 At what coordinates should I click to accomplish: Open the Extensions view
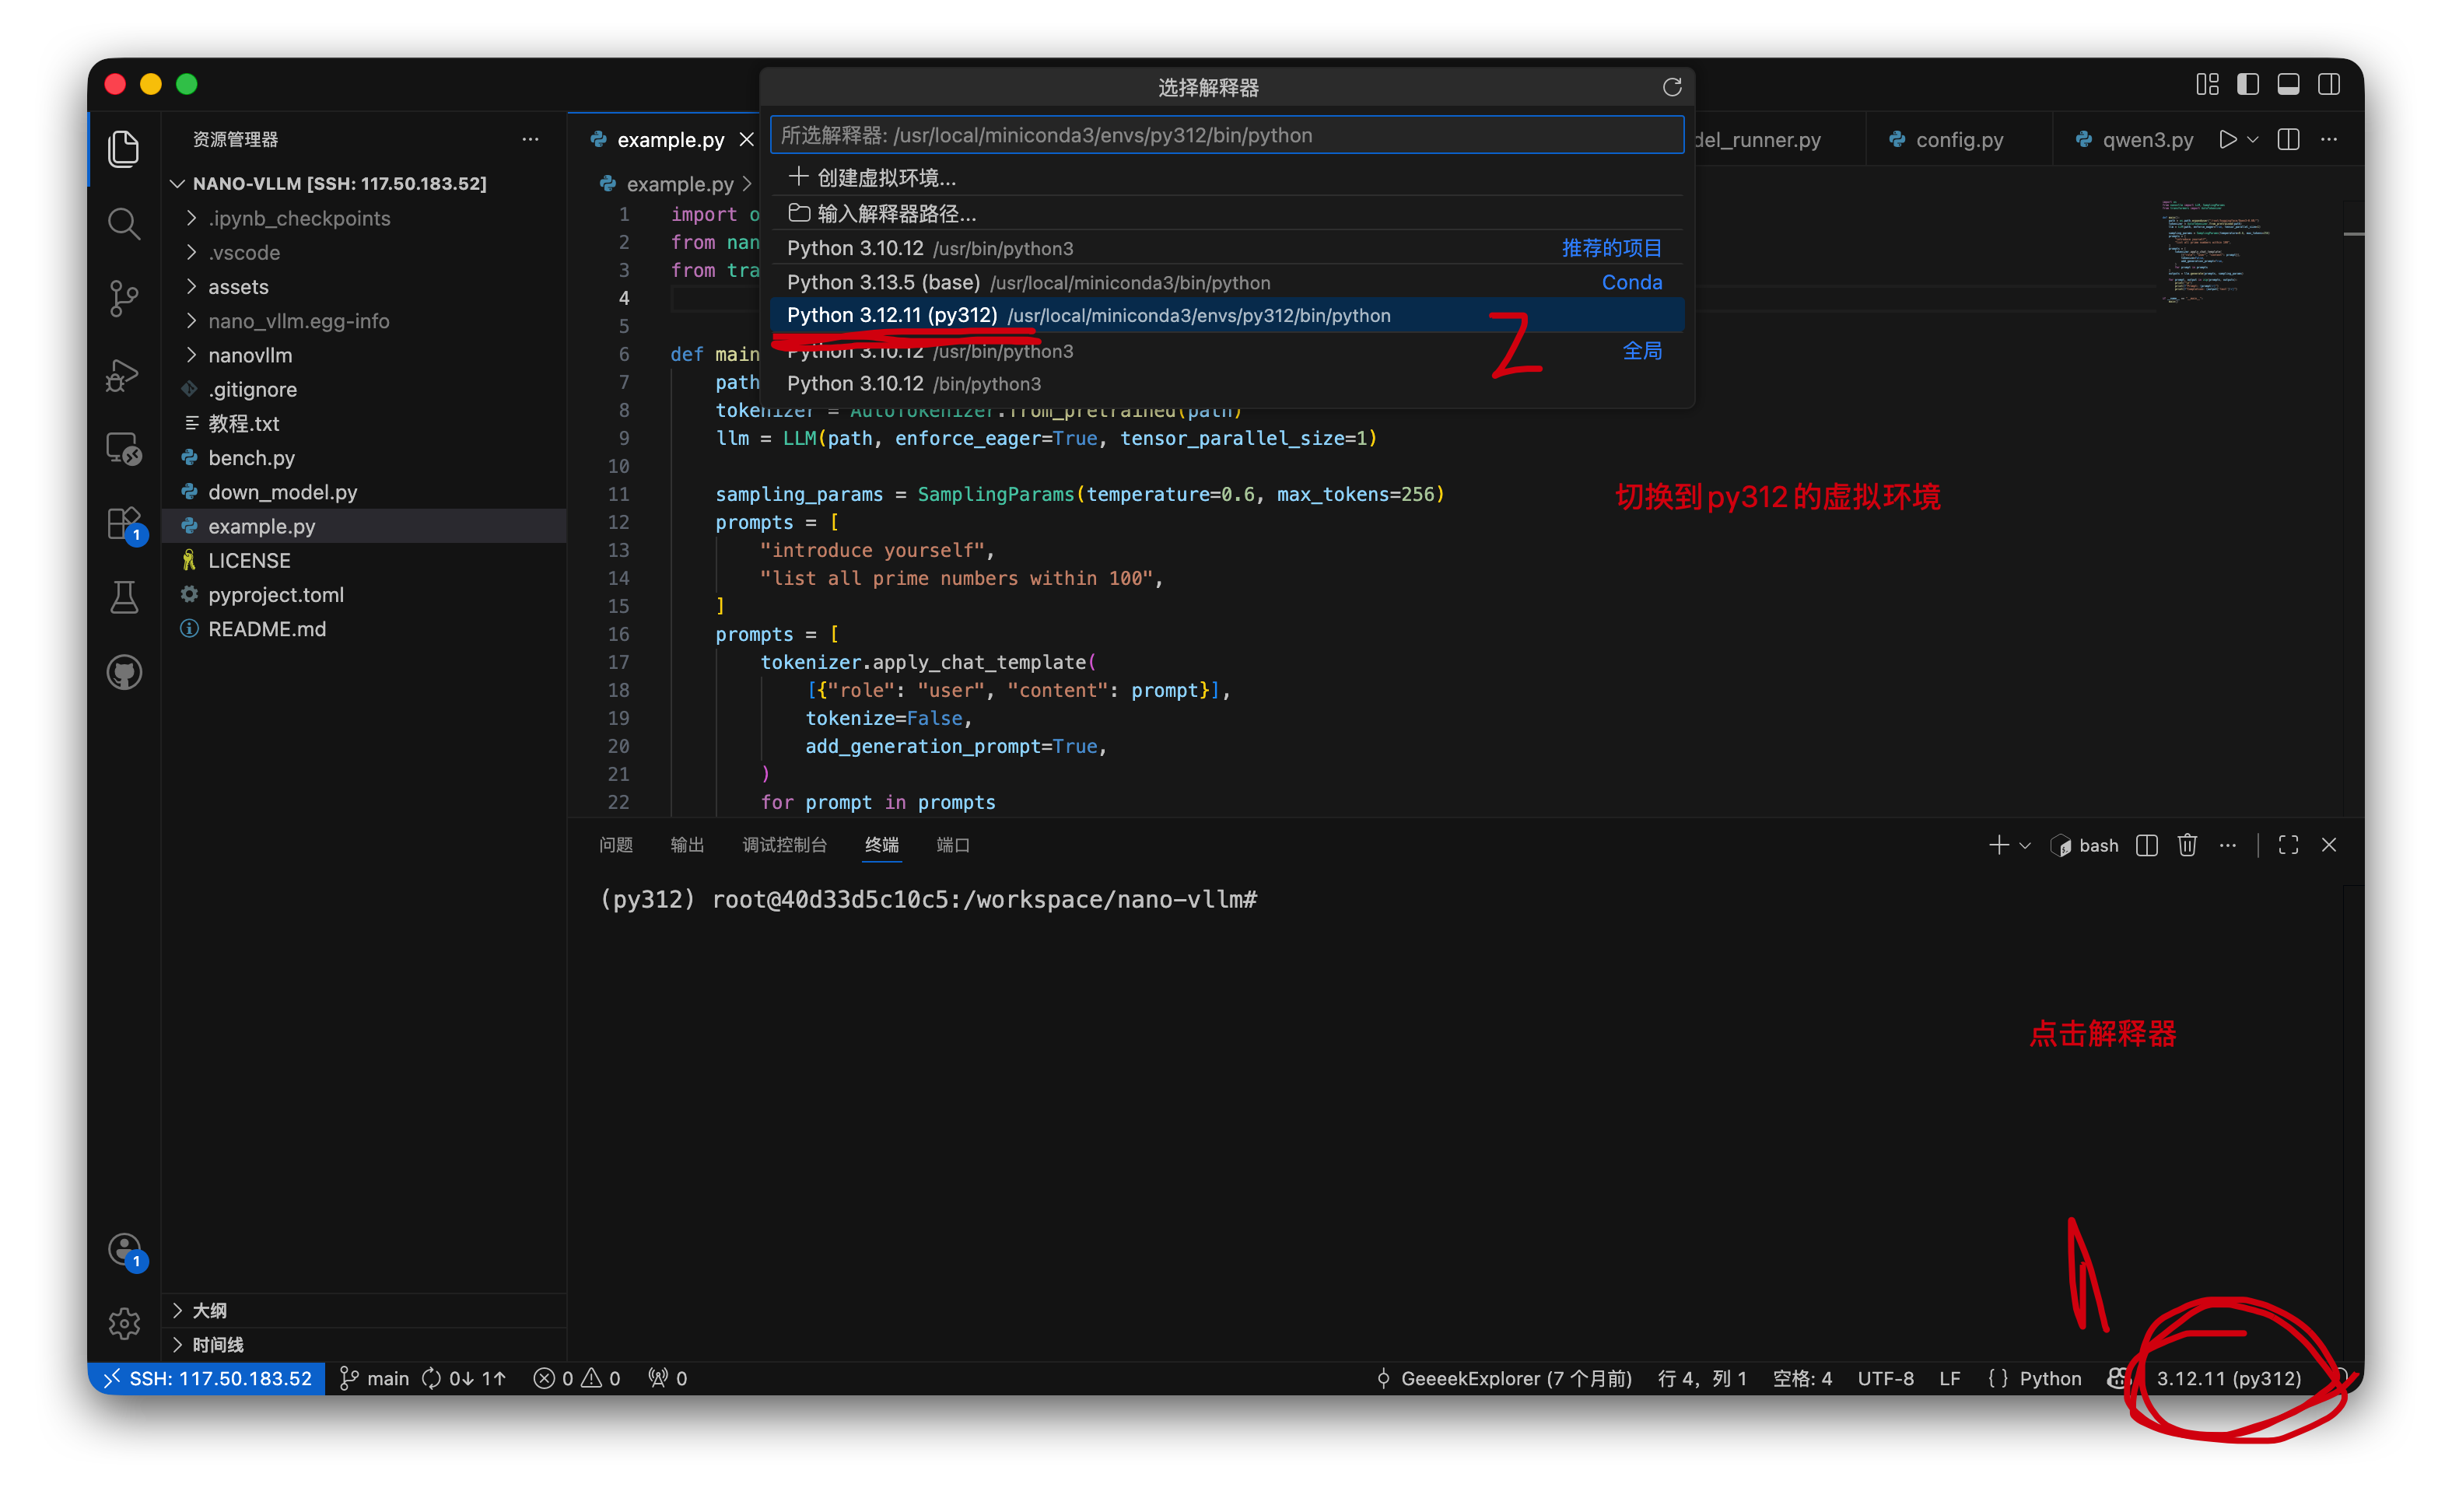click(123, 522)
